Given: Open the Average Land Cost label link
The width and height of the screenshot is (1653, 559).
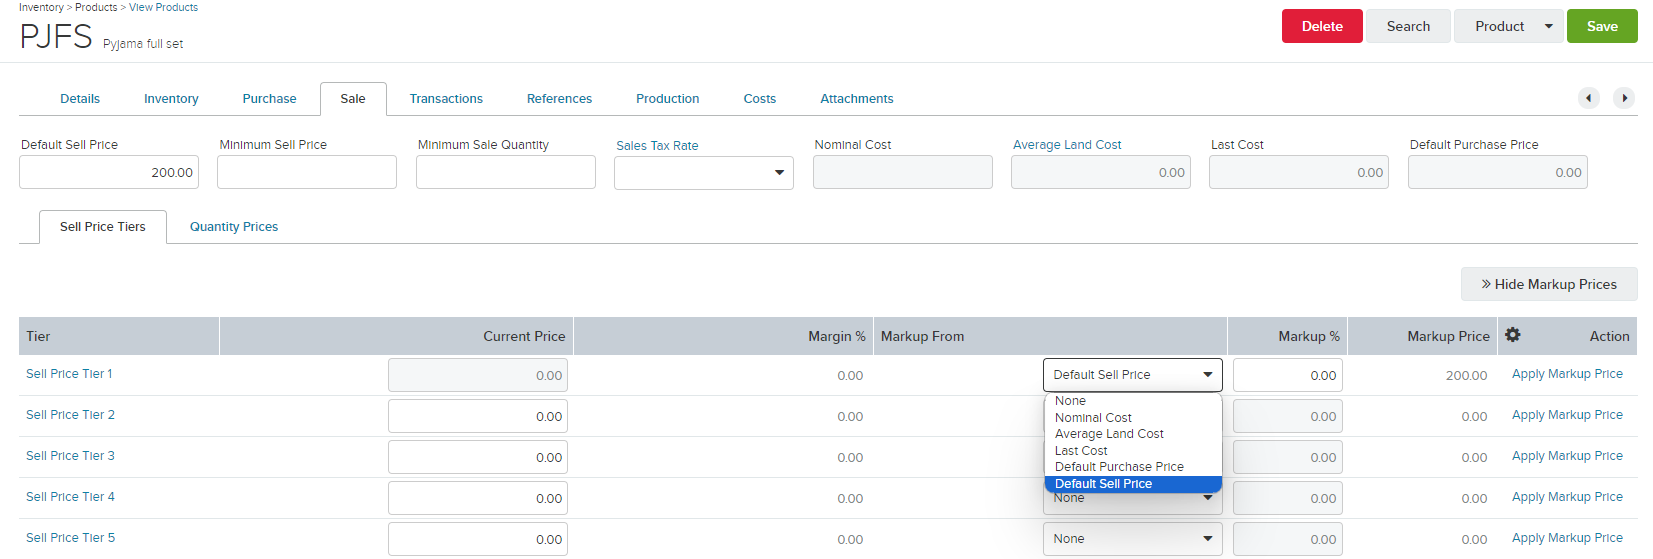Looking at the screenshot, I should click(x=1067, y=145).
